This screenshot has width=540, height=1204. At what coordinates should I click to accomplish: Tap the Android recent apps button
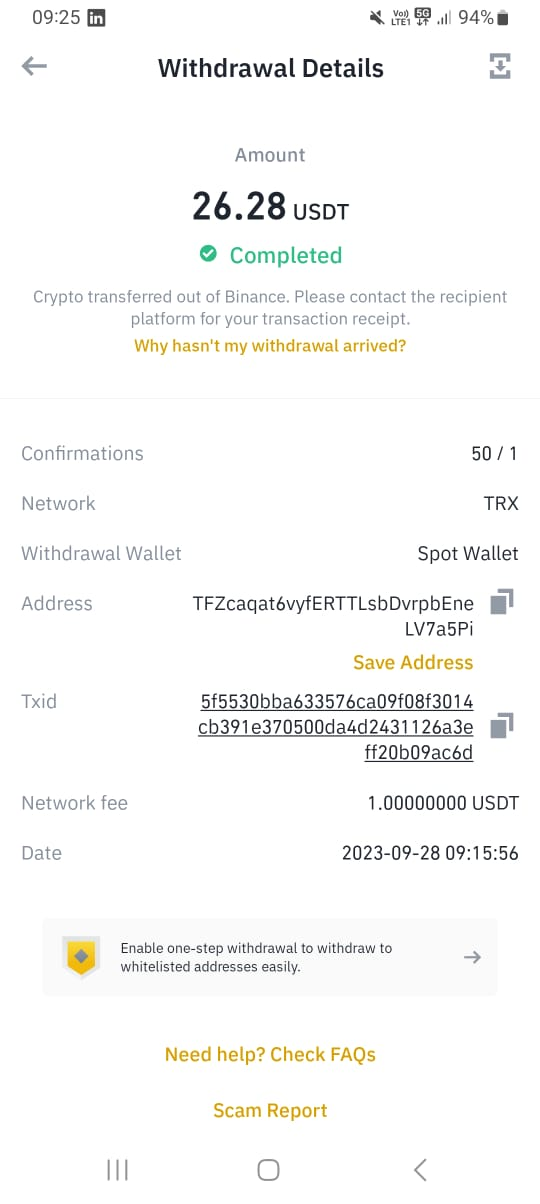pos(118,1169)
